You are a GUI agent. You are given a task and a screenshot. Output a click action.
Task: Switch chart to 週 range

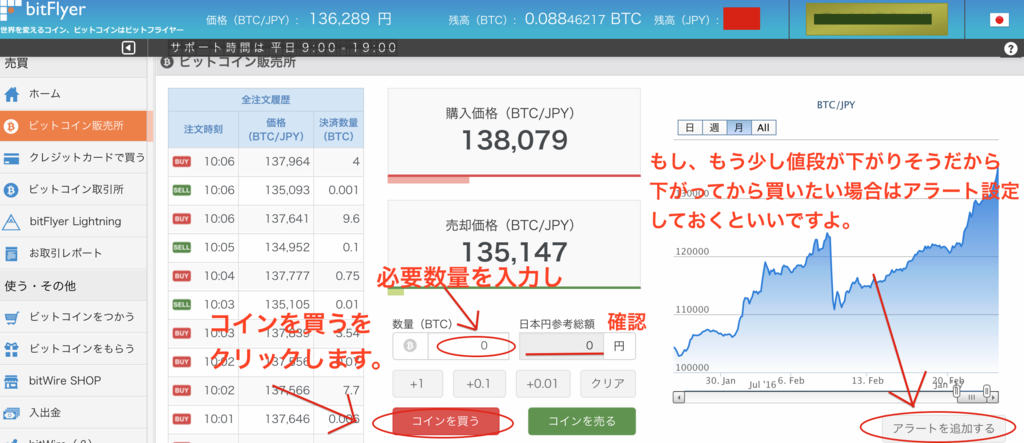click(714, 128)
